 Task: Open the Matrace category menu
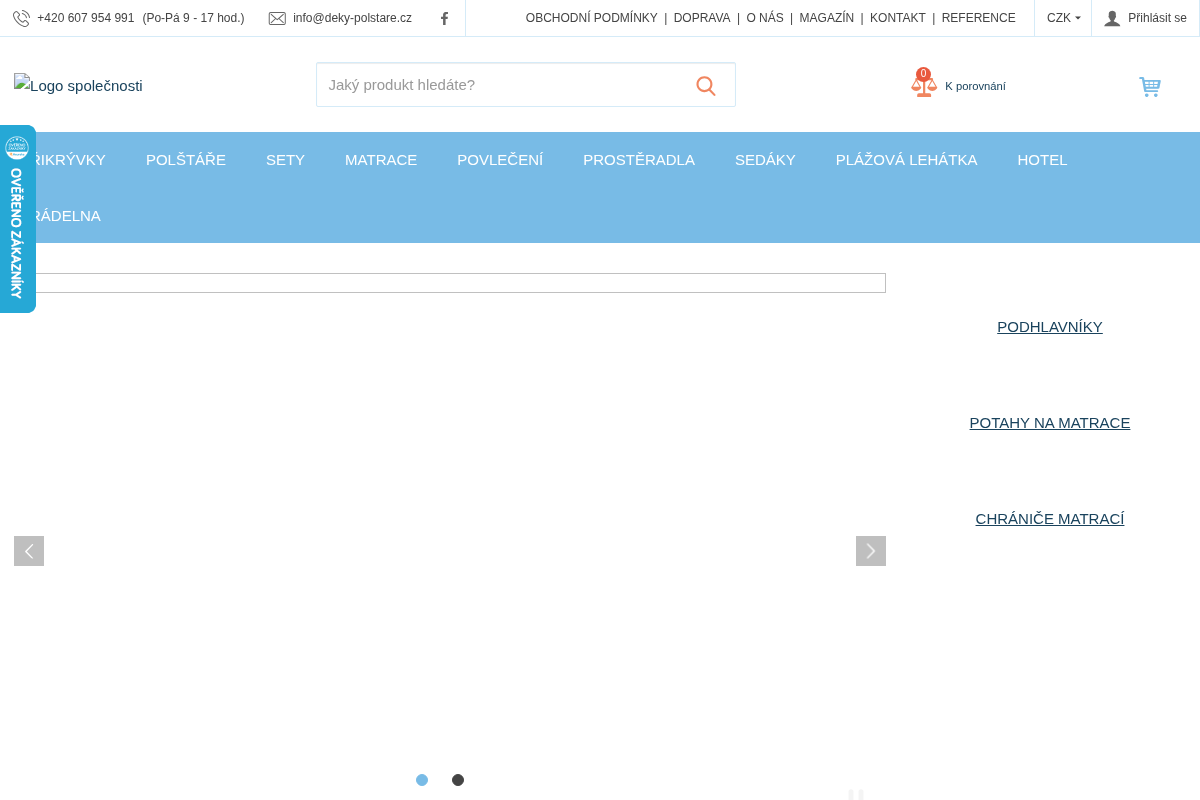coord(381,160)
